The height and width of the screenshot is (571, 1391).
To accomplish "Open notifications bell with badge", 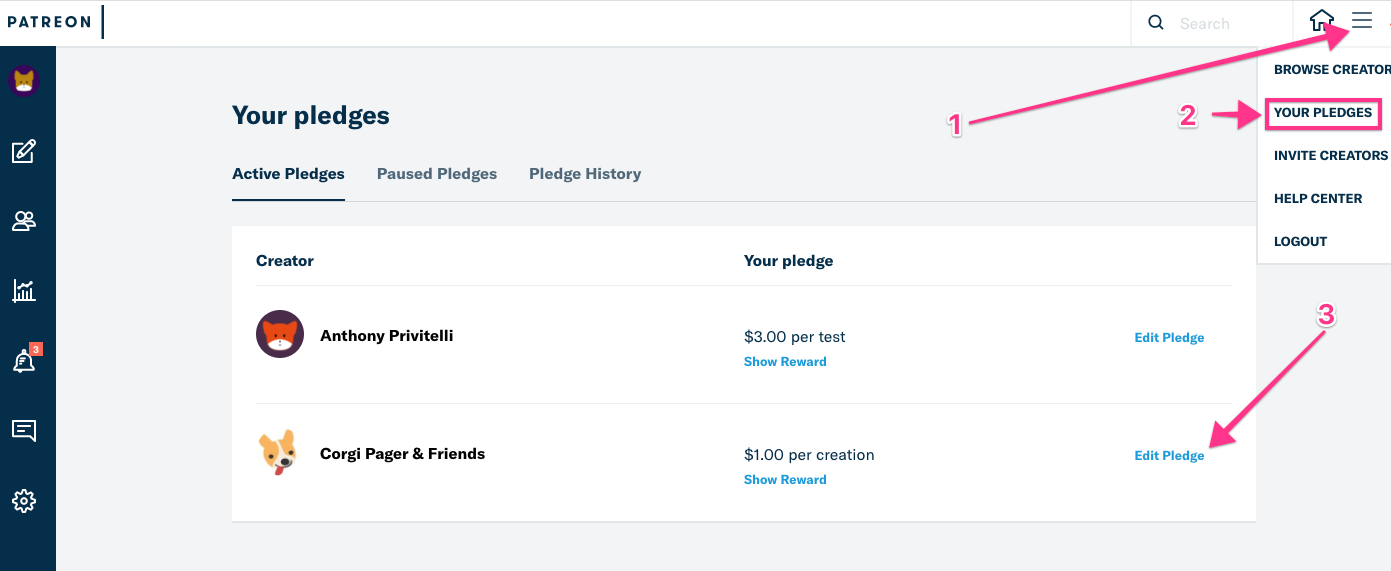I will pyautogui.click(x=24, y=361).
